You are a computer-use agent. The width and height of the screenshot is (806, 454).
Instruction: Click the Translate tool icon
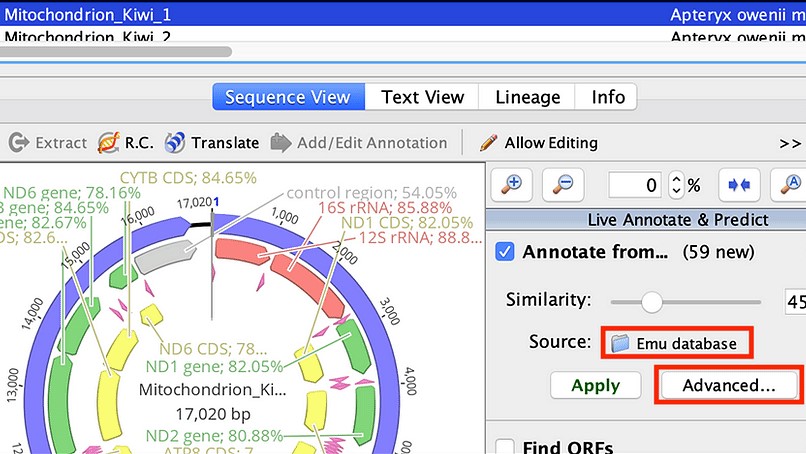tap(175, 143)
